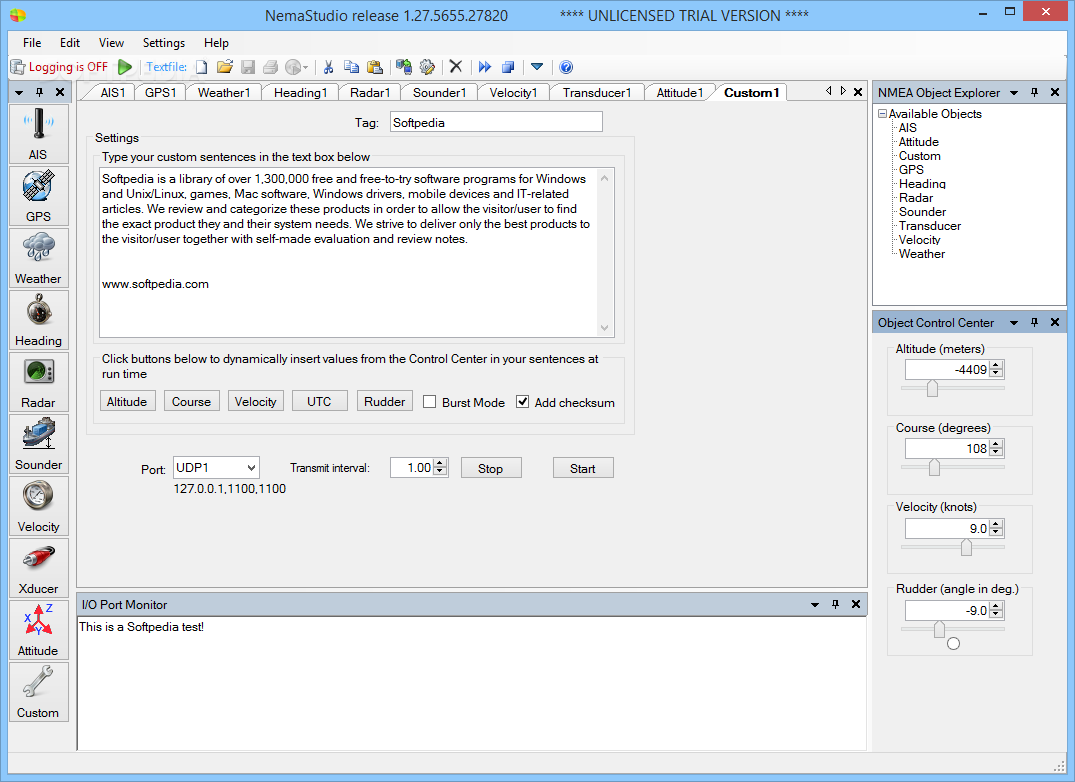Click the Start transmit button
Image resolution: width=1075 pixels, height=782 pixels.
tap(583, 468)
